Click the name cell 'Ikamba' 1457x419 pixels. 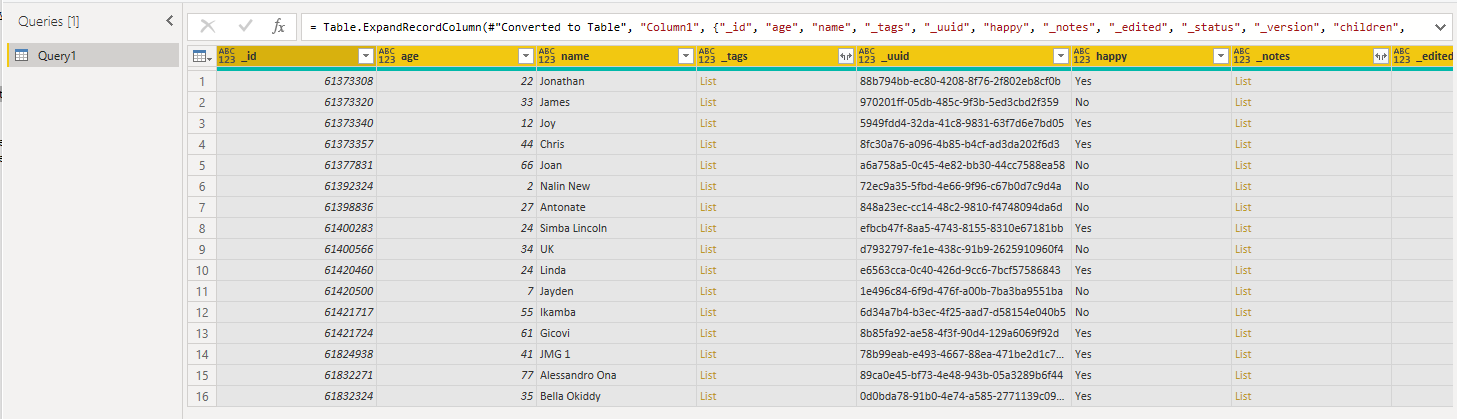click(x=616, y=312)
